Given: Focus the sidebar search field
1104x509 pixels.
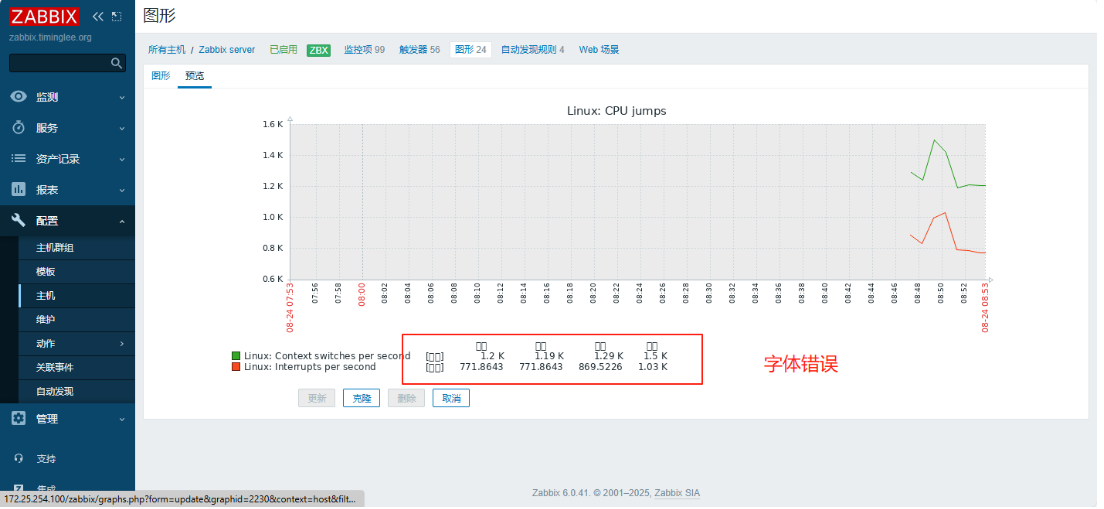Looking at the screenshot, I should click(68, 63).
